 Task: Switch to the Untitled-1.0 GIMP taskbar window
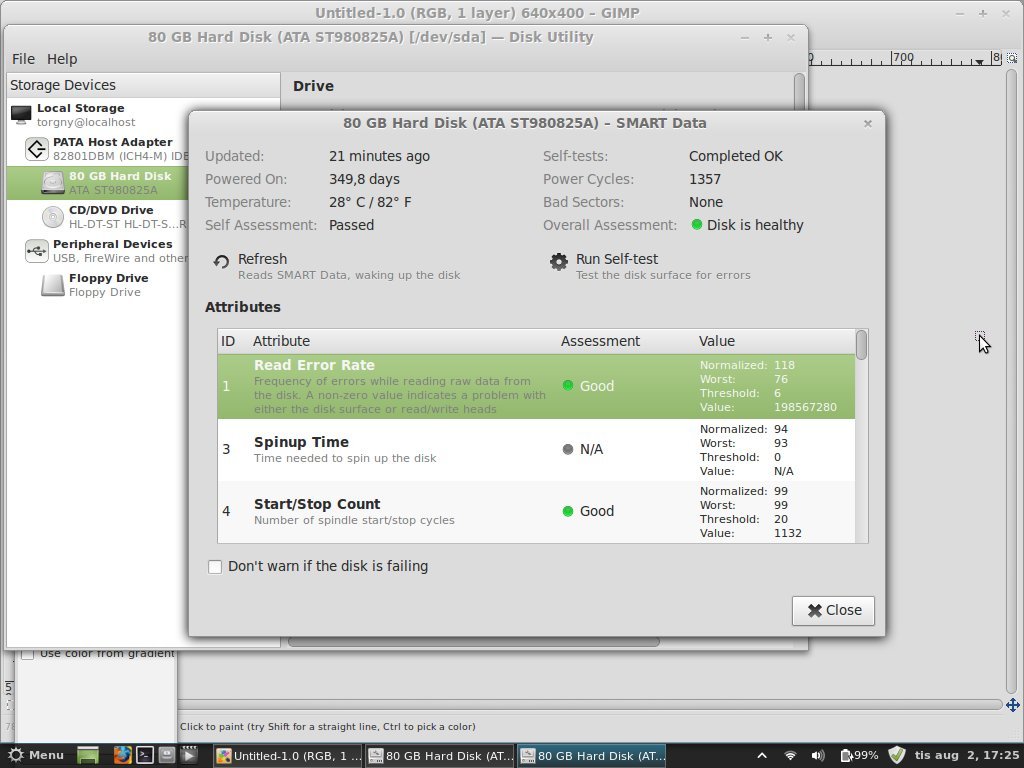288,756
